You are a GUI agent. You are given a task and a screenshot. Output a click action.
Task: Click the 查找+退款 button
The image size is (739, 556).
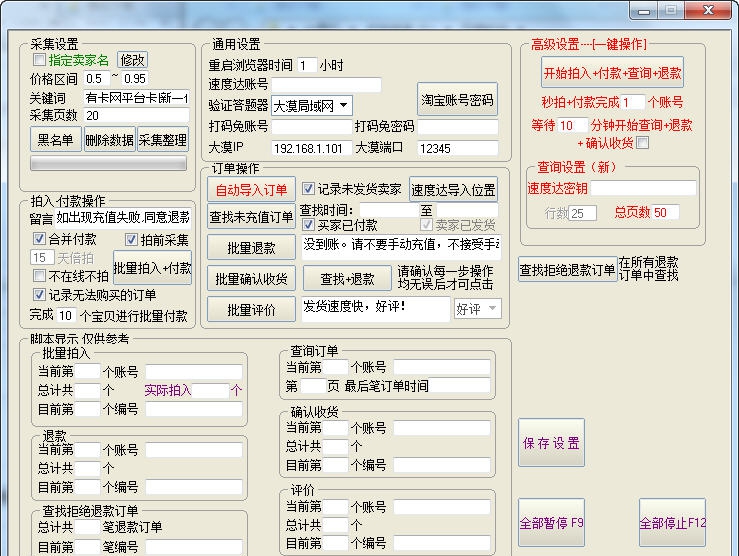pos(347,279)
